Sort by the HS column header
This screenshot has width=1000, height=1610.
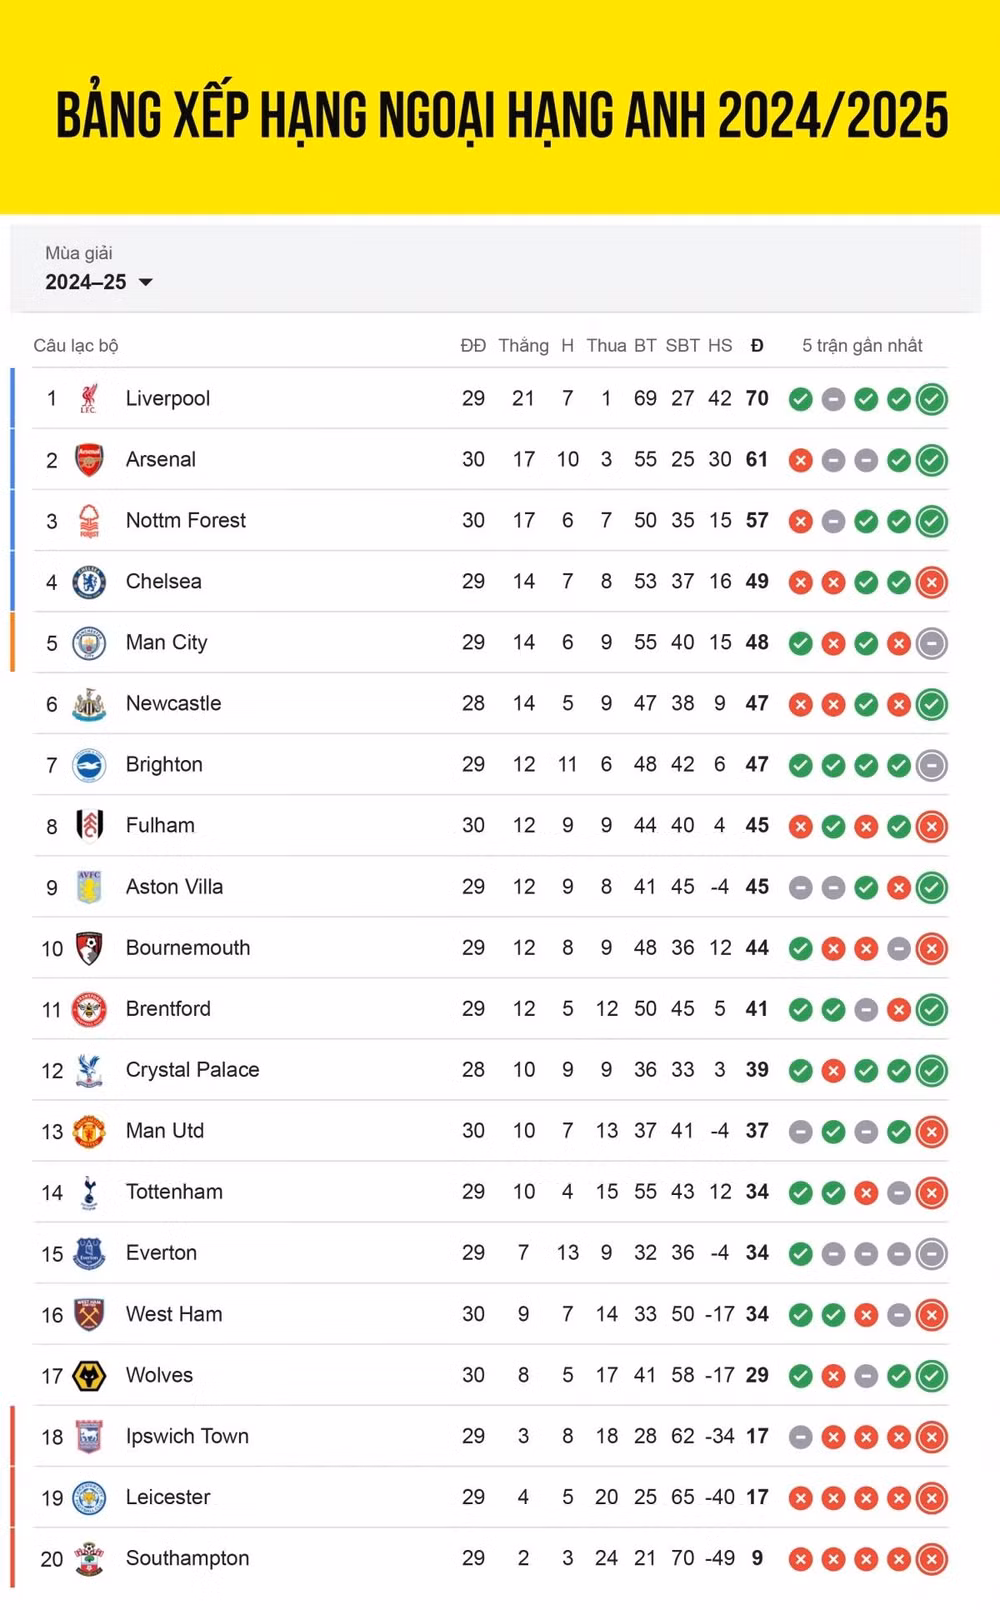720,346
